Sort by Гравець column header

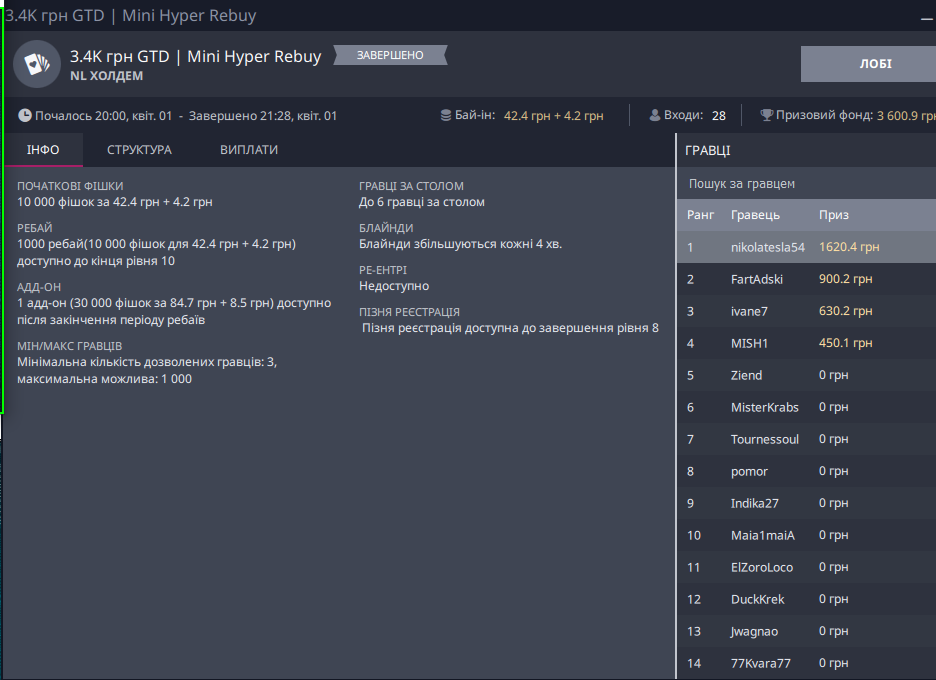(755, 215)
